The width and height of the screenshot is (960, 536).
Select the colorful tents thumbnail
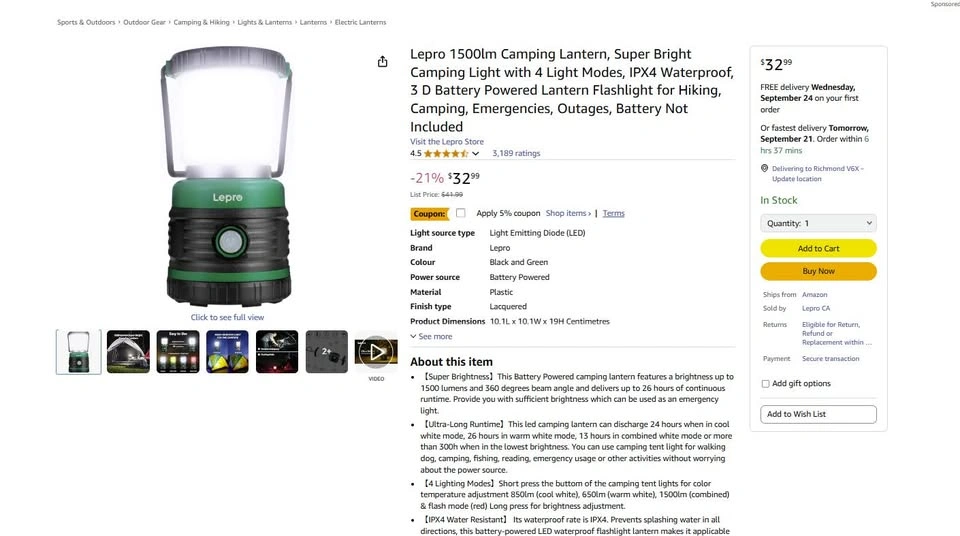[x=227, y=352]
